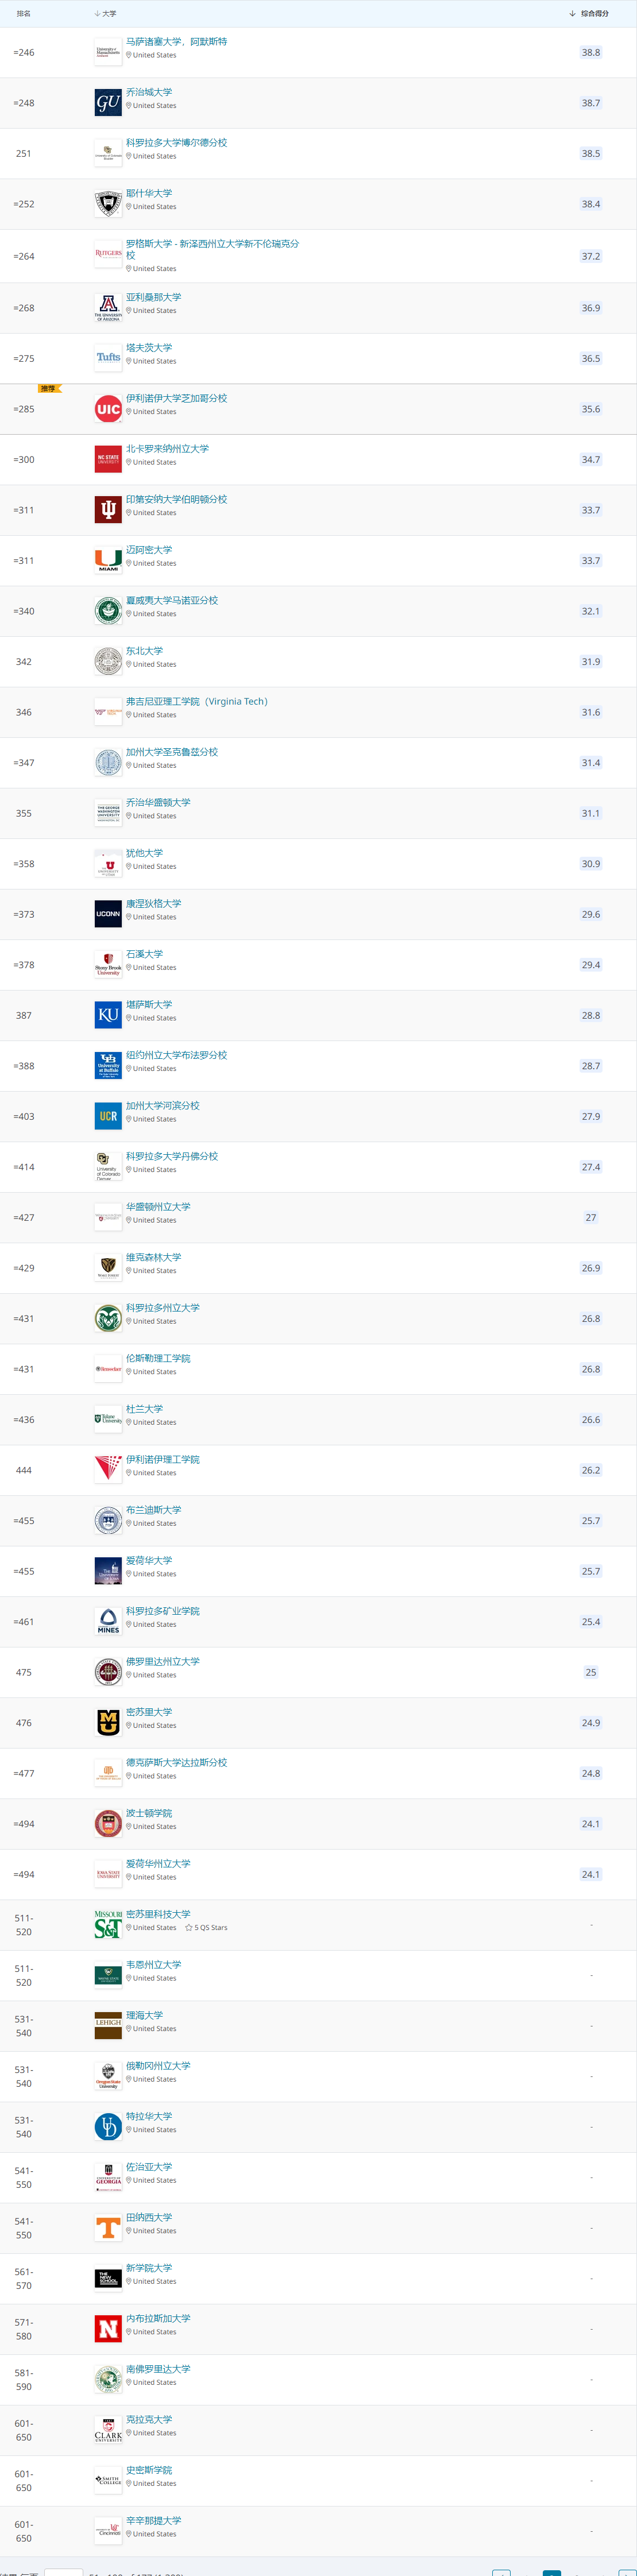Open 科罗拉多大学博尔德分校 link
This screenshot has width=637, height=2576.
tap(176, 143)
